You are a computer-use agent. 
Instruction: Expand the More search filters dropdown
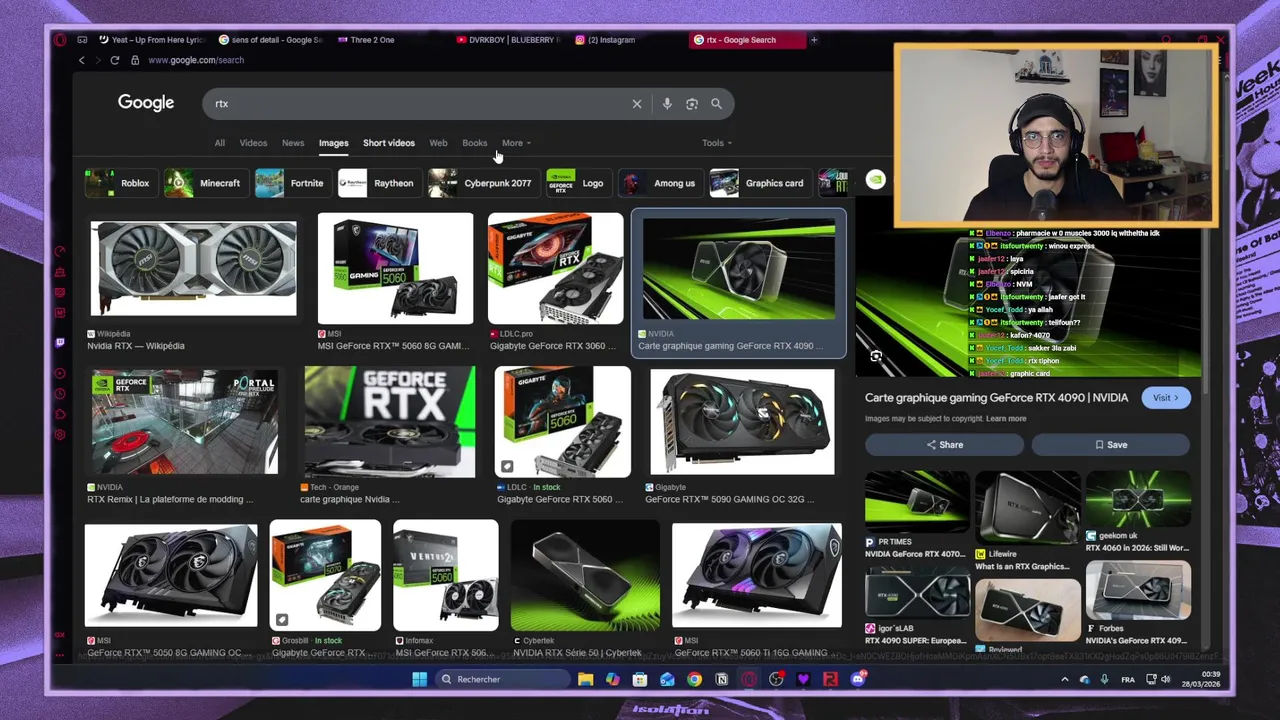(516, 143)
